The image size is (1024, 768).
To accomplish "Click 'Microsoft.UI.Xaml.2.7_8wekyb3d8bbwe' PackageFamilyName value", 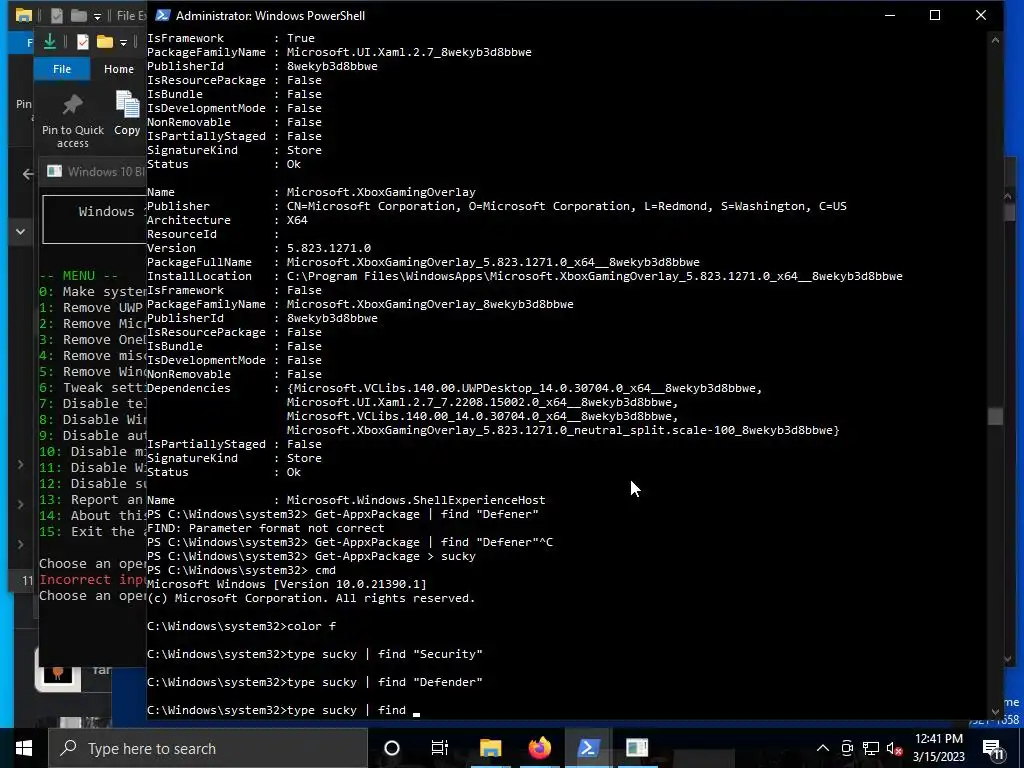I will click(x=409, y=52).
